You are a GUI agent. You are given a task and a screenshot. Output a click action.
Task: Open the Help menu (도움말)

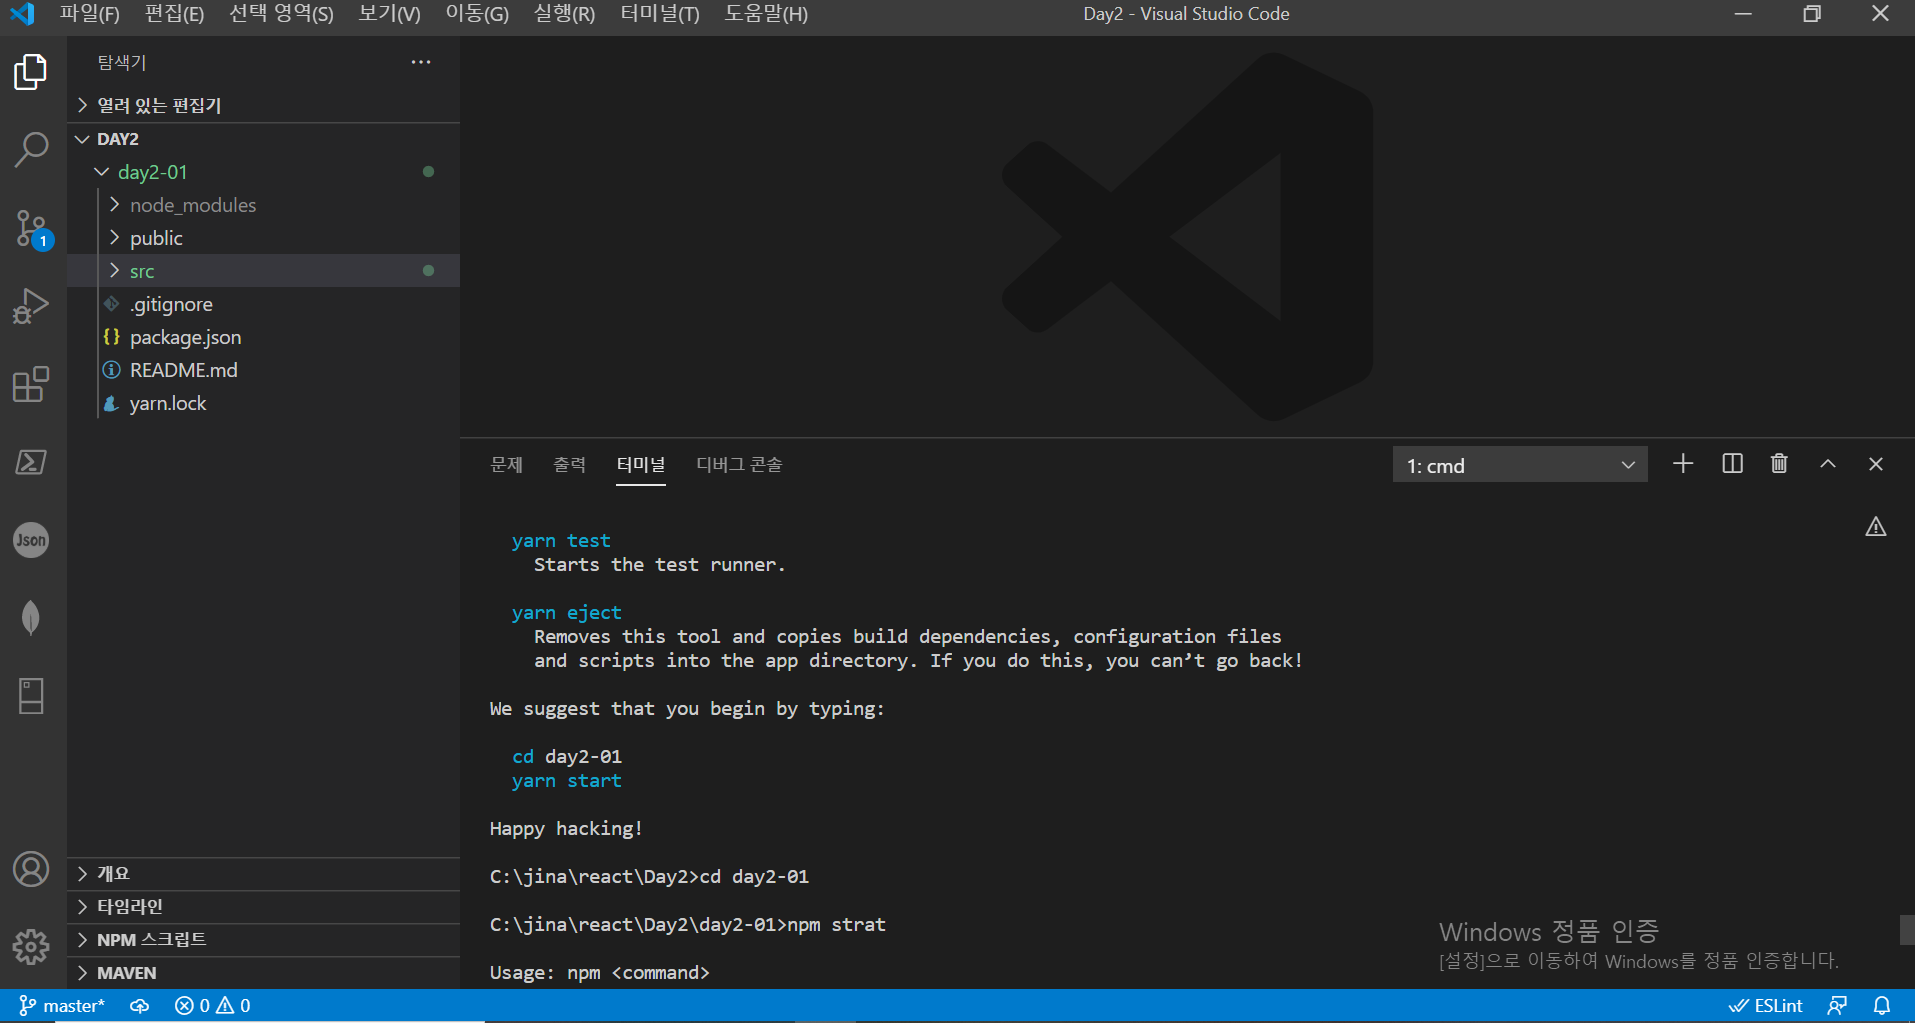click(766, 14)
